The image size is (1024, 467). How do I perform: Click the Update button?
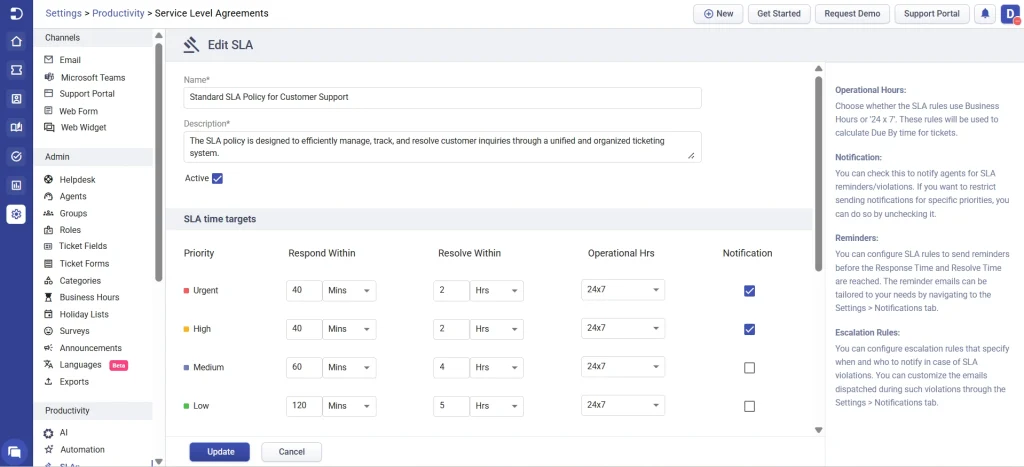tap(220, 452)
